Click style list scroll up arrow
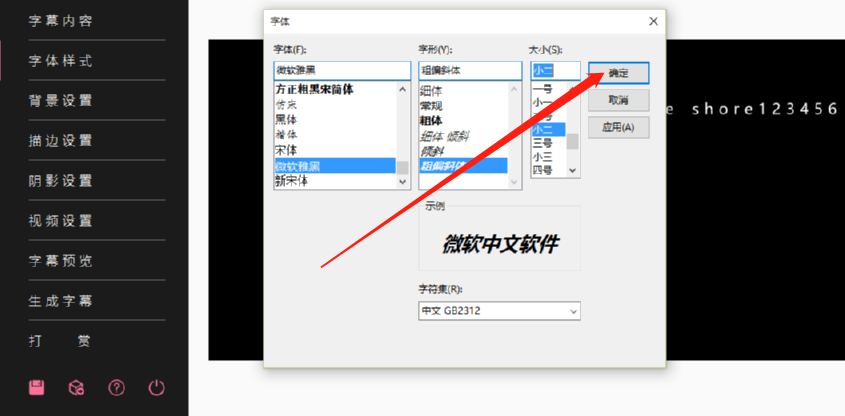 point(514,89)
